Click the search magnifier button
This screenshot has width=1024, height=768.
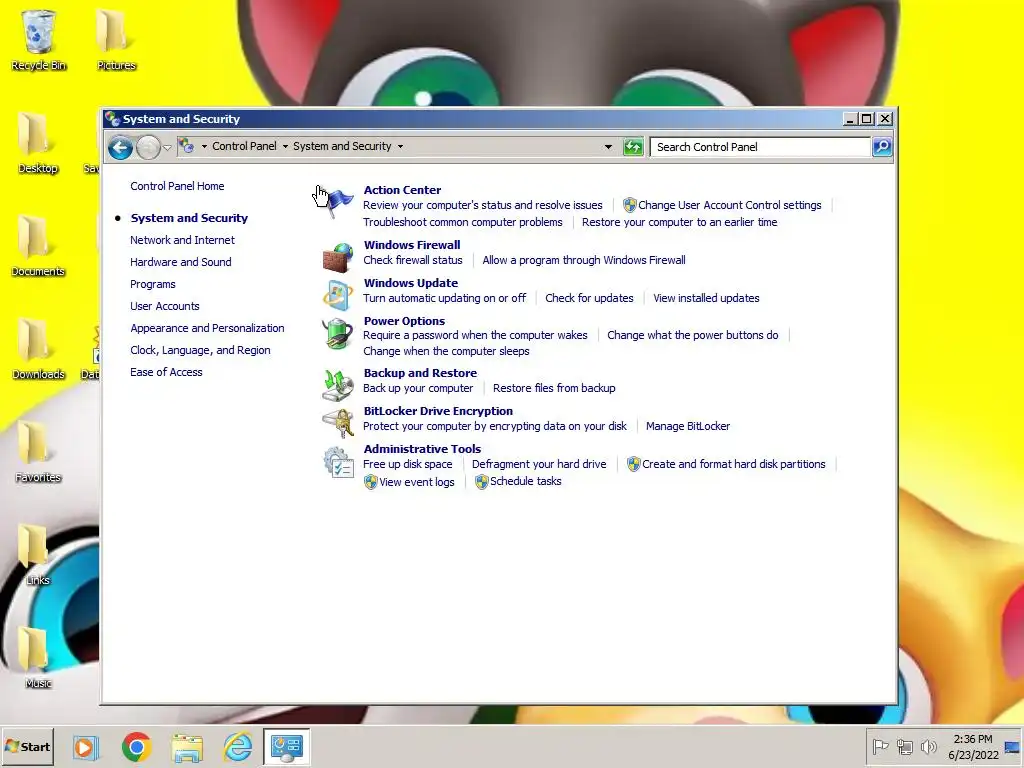(x=882, y=147)
